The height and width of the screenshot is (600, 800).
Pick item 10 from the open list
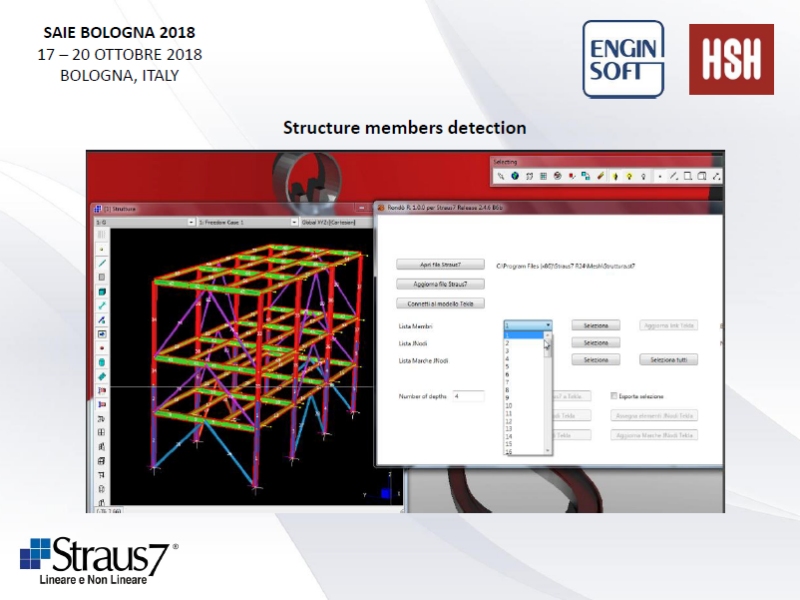[509, 405]
